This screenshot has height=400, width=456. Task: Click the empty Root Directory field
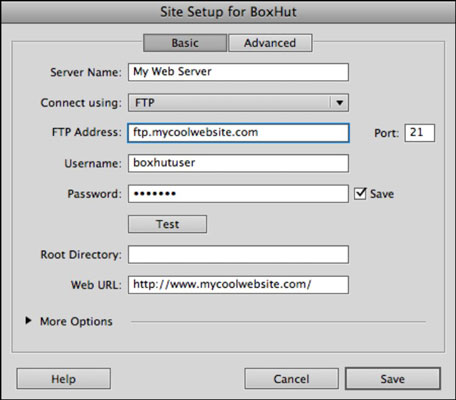click(238, 255)
